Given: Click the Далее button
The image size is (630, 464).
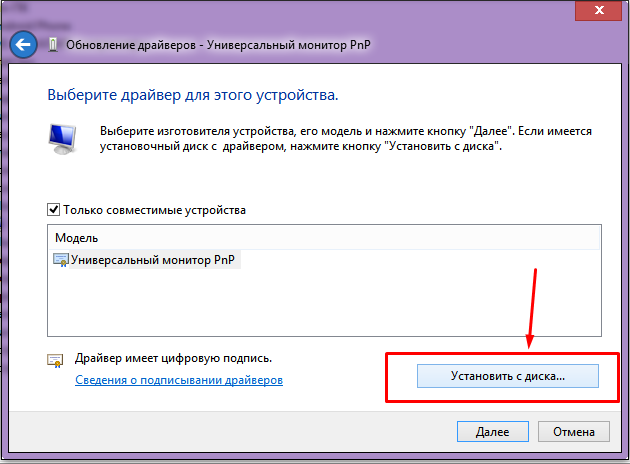Looking at the screenshot, I should pyautogui.click(x=493, y=431).
